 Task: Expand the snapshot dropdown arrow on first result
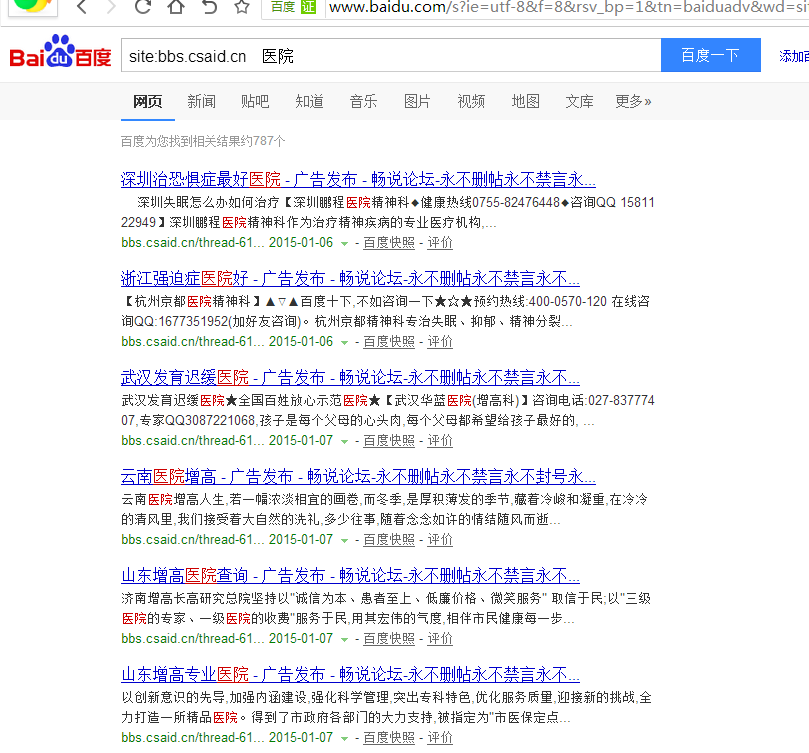tap(342, 243)
